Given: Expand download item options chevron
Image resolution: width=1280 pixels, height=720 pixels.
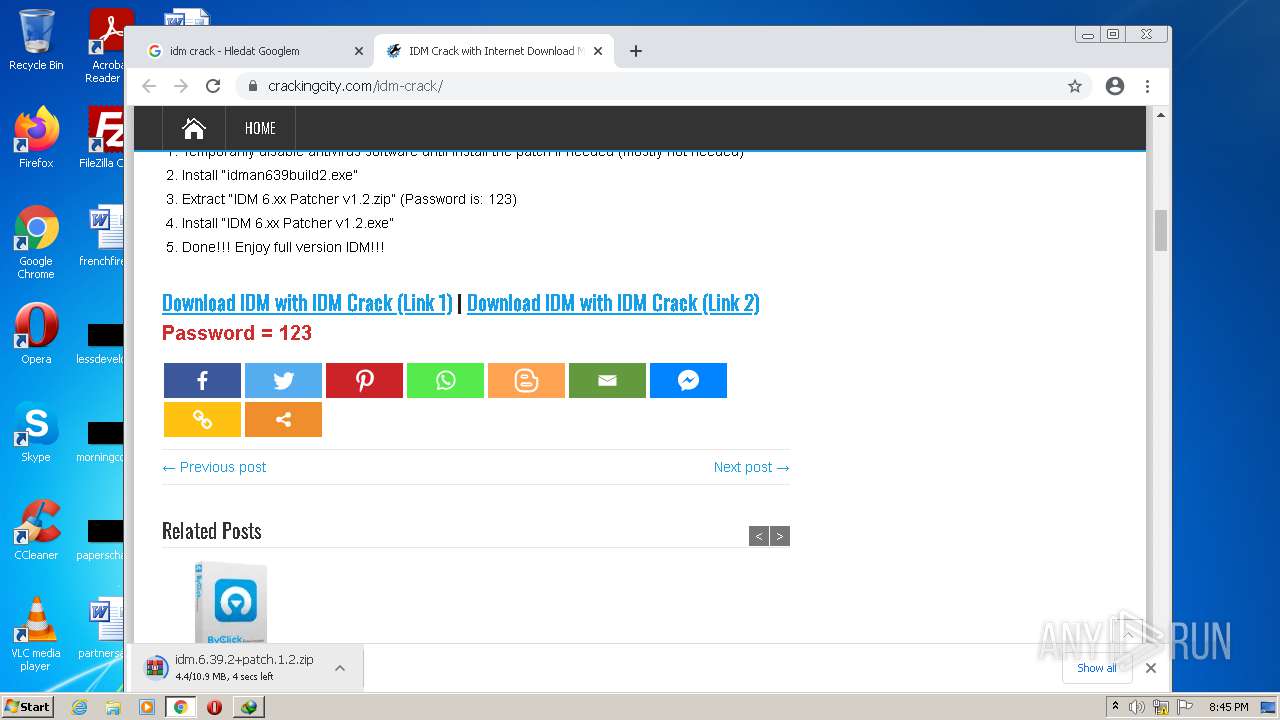Looking at the screenshot, I should point(340,668).
